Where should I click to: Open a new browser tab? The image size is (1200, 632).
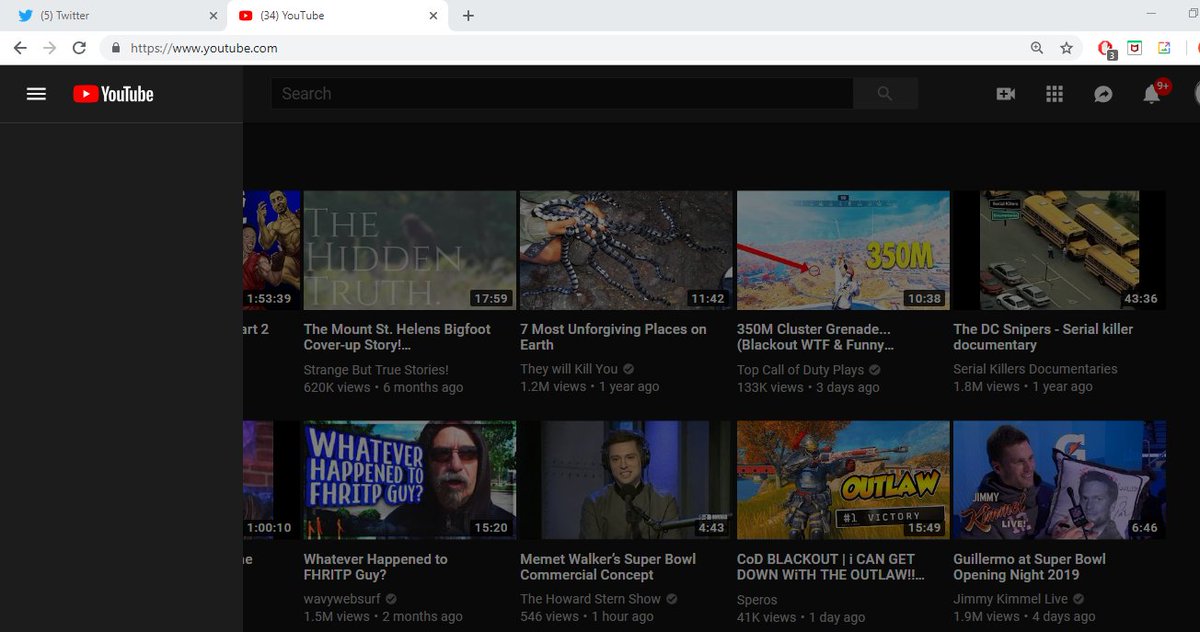[468, 16]
